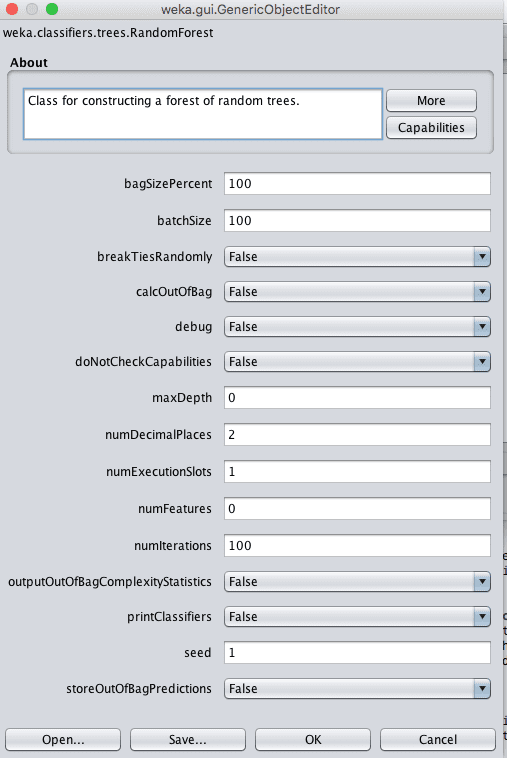Confirm settings with OK button

[x=313, y=740]
